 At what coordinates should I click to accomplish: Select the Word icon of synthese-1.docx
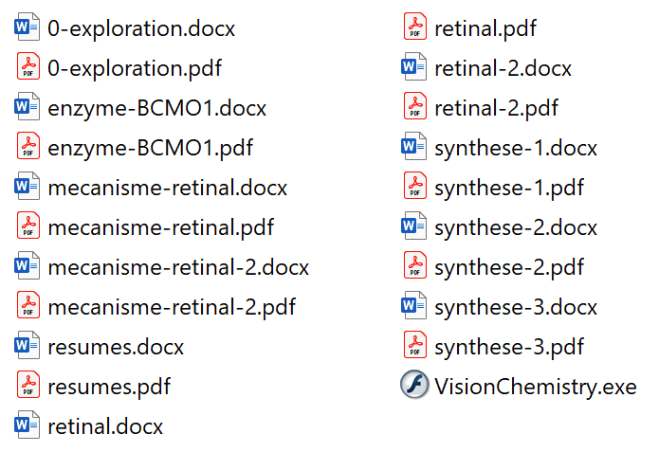click(x=414, y=147)
